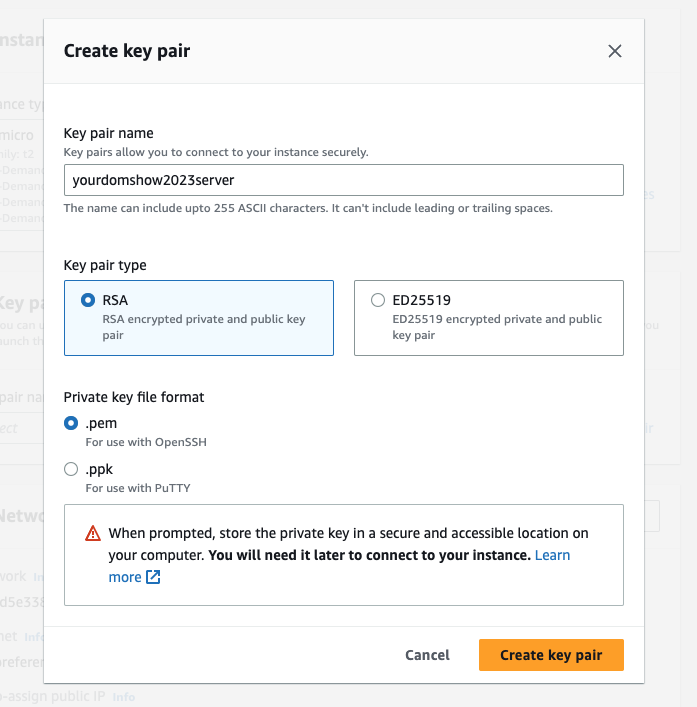Cancel the key pair creation

pos(427,655)
